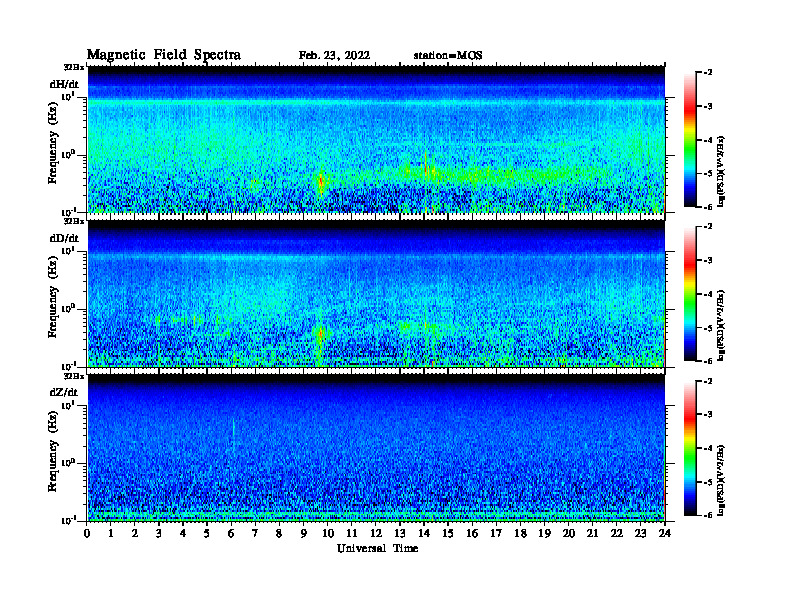Click hour tick label 24 on time axis
This screenshot has height=612, width=792.
tap(665, 534)
